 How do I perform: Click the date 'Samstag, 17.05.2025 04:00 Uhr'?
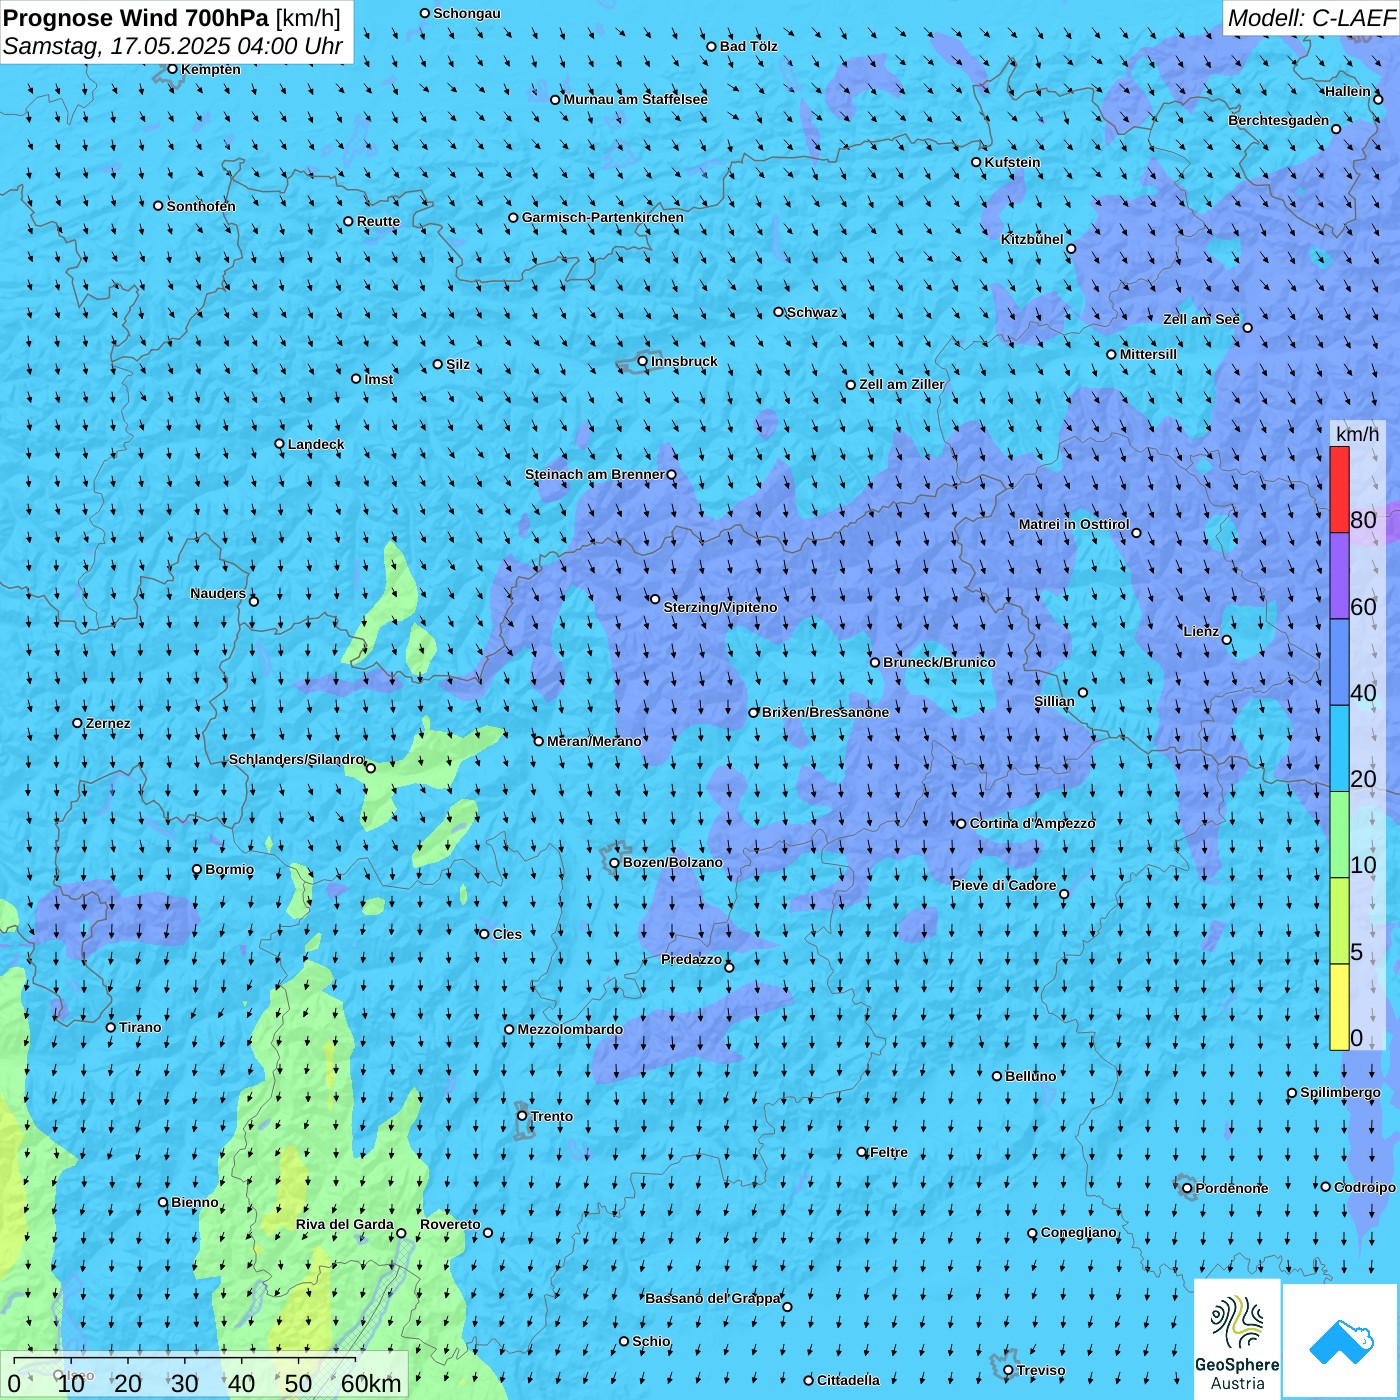pyautogui.click(x=173, y=46)
